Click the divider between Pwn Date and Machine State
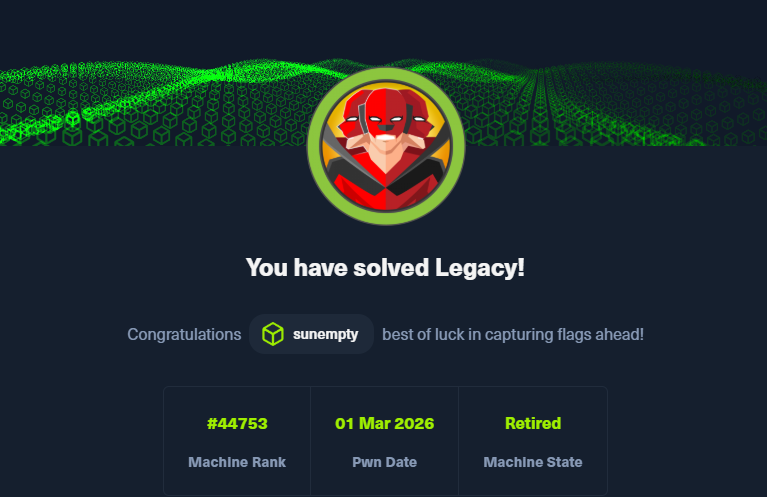 point(458,441)
